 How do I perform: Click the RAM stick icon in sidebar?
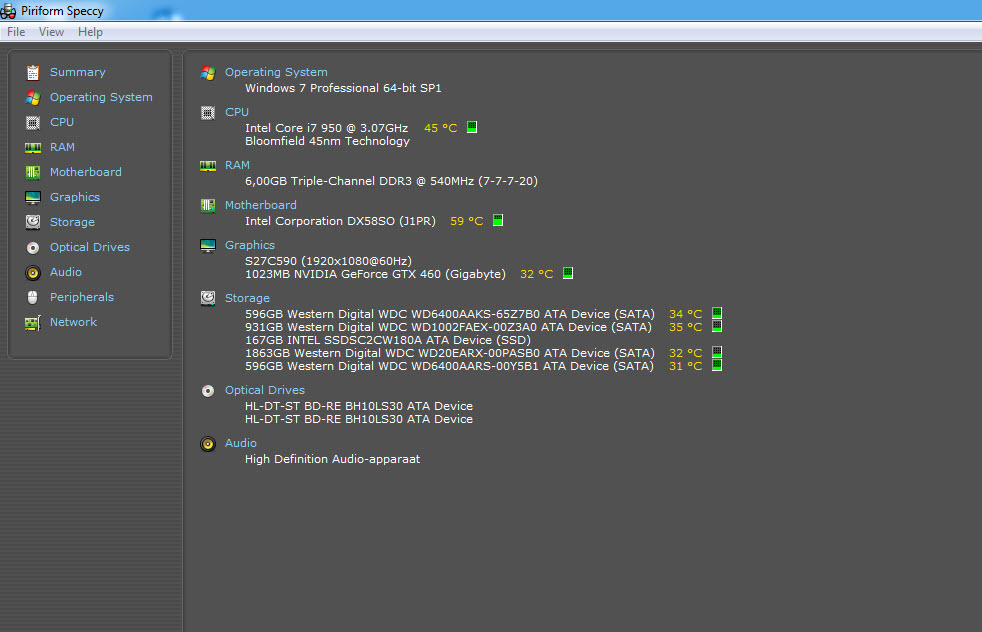coord(33,148)
